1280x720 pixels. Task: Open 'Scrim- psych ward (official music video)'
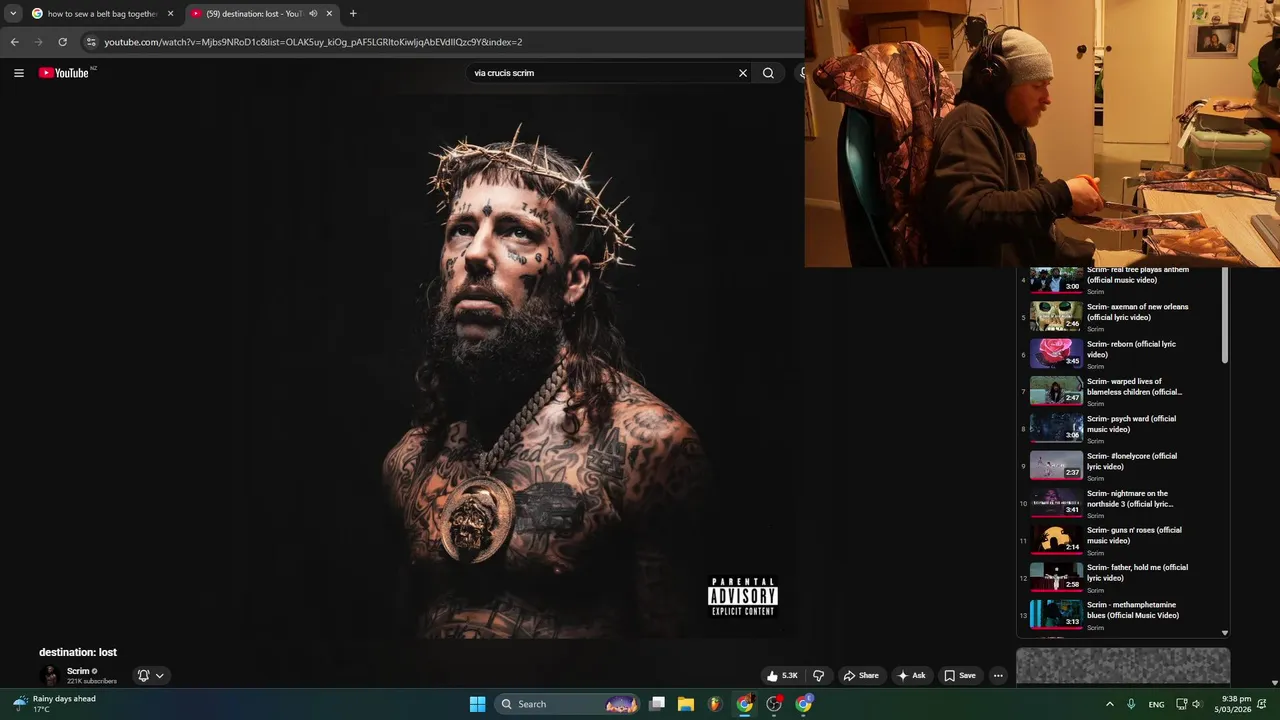click(x=1124, y=428)
